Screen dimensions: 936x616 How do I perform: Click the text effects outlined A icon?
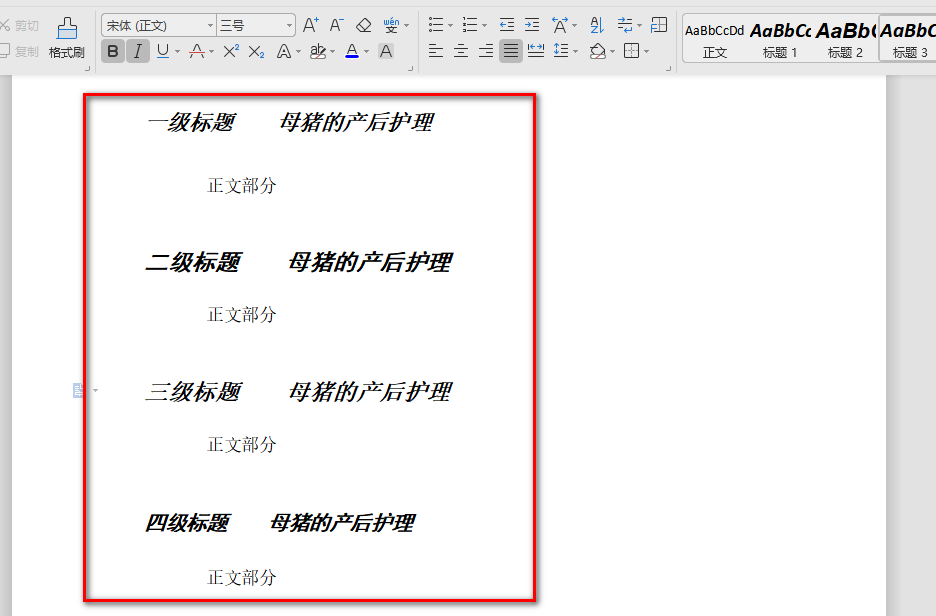click(284, 51)
